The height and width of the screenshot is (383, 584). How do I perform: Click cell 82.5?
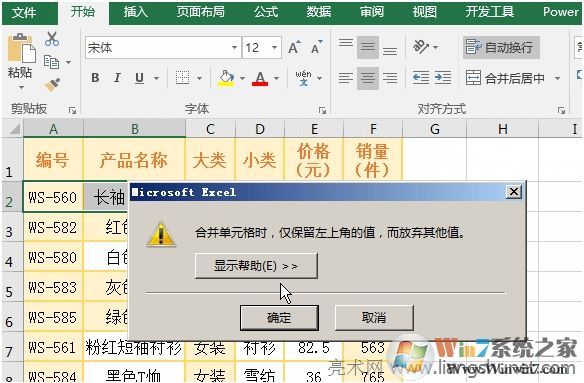[x=314, y=348]
